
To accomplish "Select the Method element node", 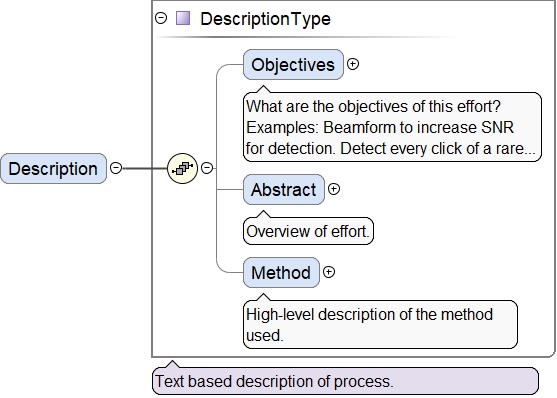I will (x=281, y=273).
